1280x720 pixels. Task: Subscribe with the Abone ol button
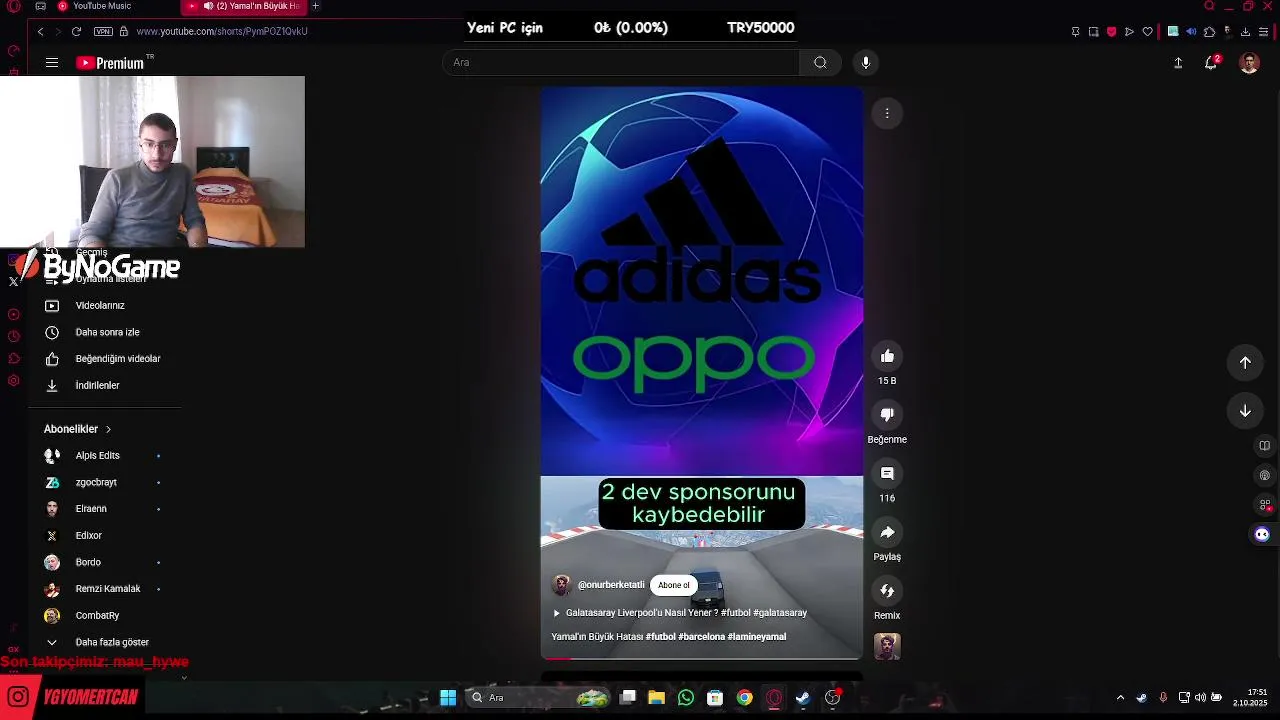[x=673, y=585]
